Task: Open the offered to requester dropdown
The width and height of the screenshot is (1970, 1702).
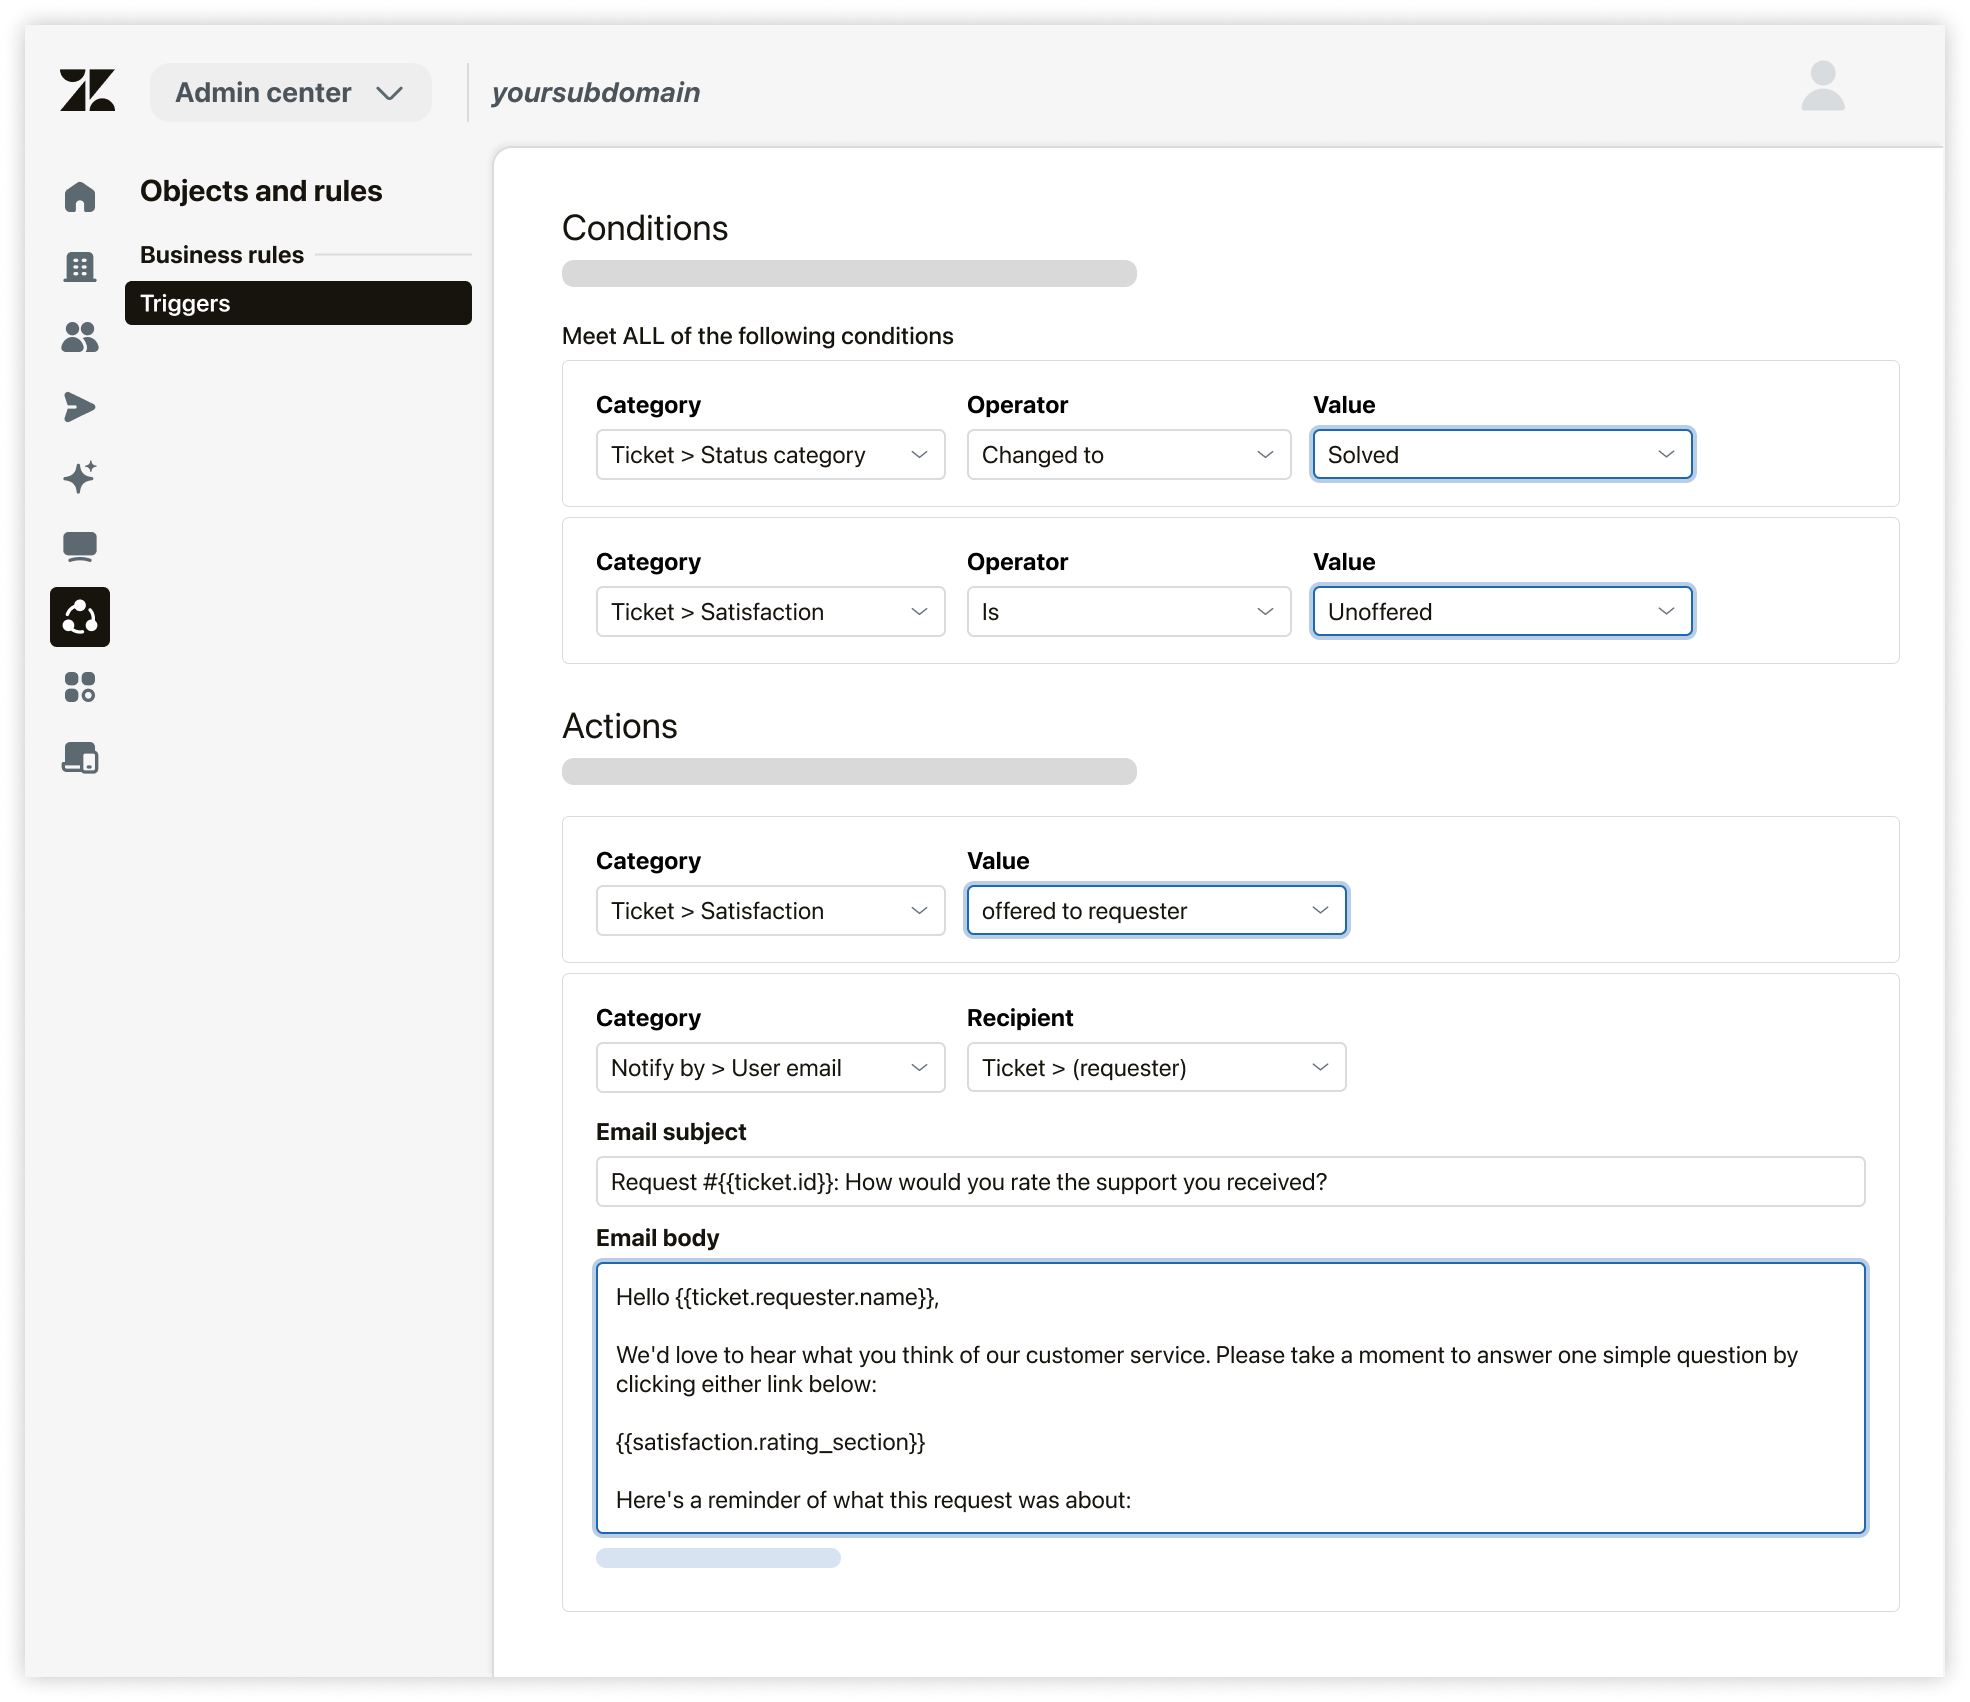Action: tap(1156, 911)
